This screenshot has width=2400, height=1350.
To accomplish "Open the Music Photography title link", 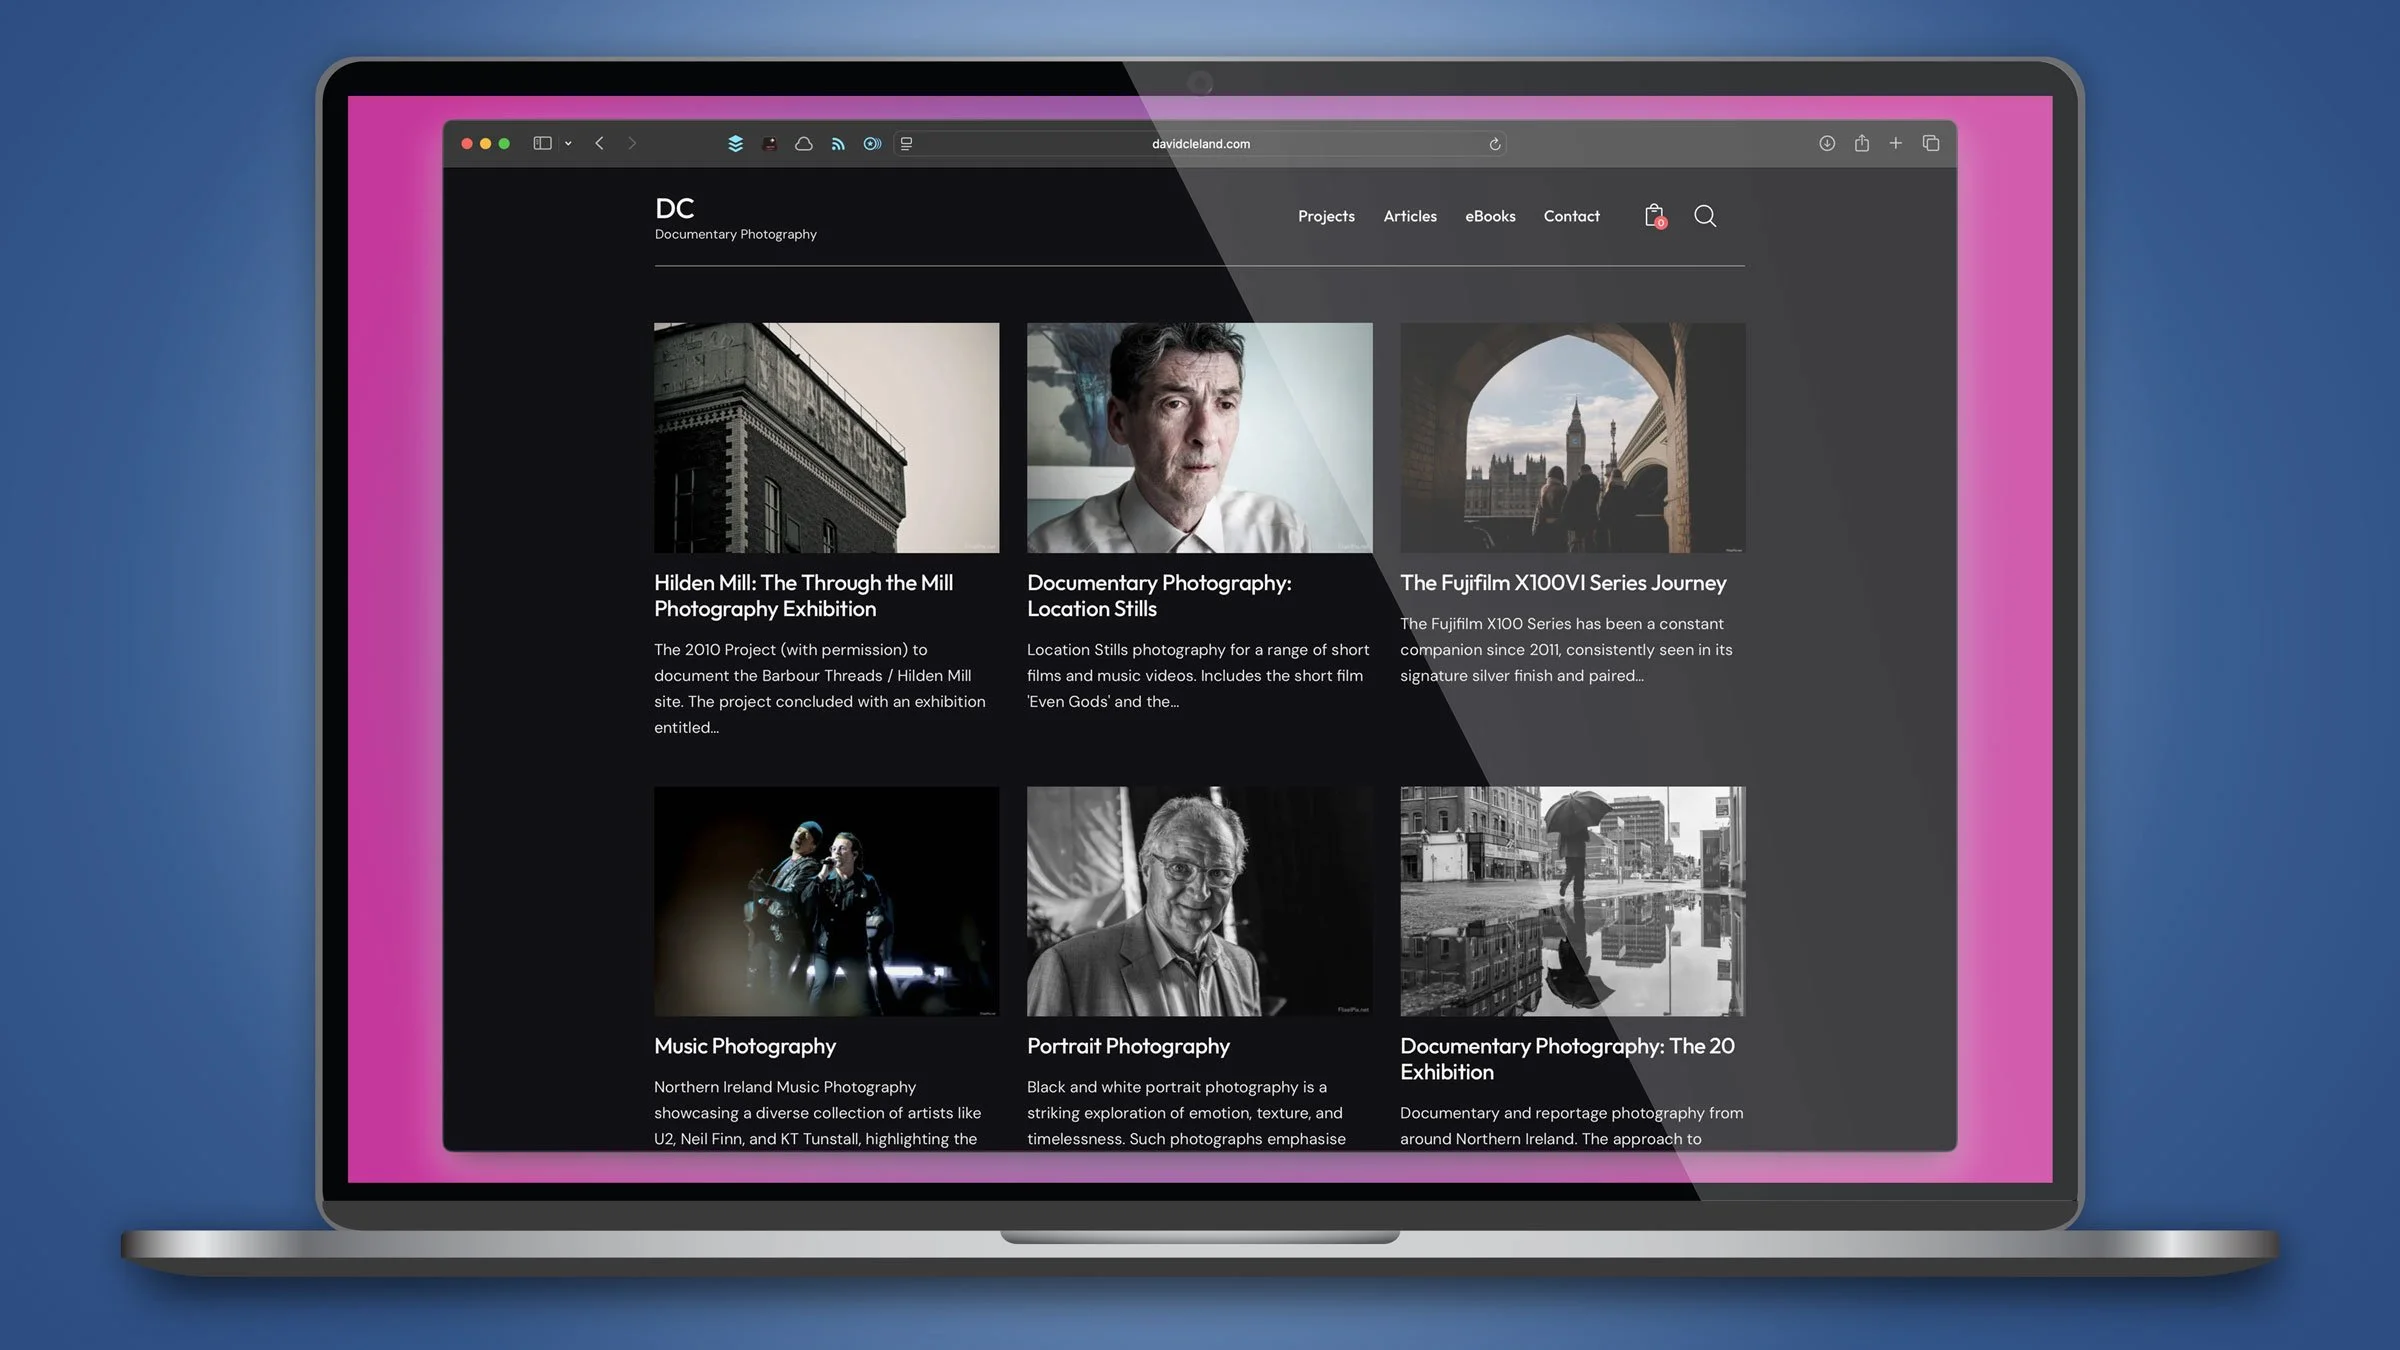I will [x=745, y=1046].
